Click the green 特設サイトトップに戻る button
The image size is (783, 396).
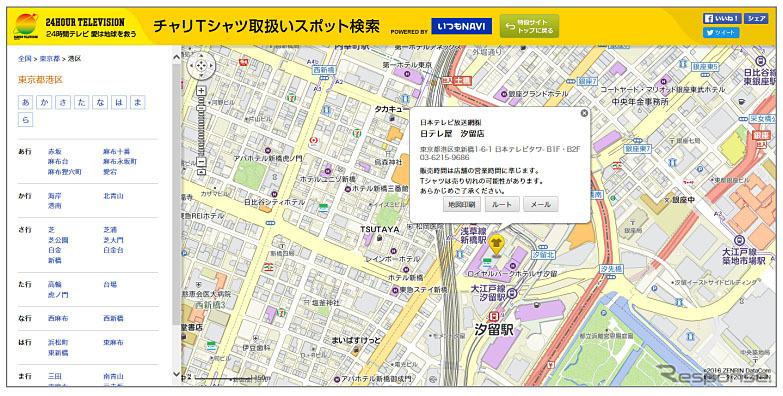pos(529,26)
